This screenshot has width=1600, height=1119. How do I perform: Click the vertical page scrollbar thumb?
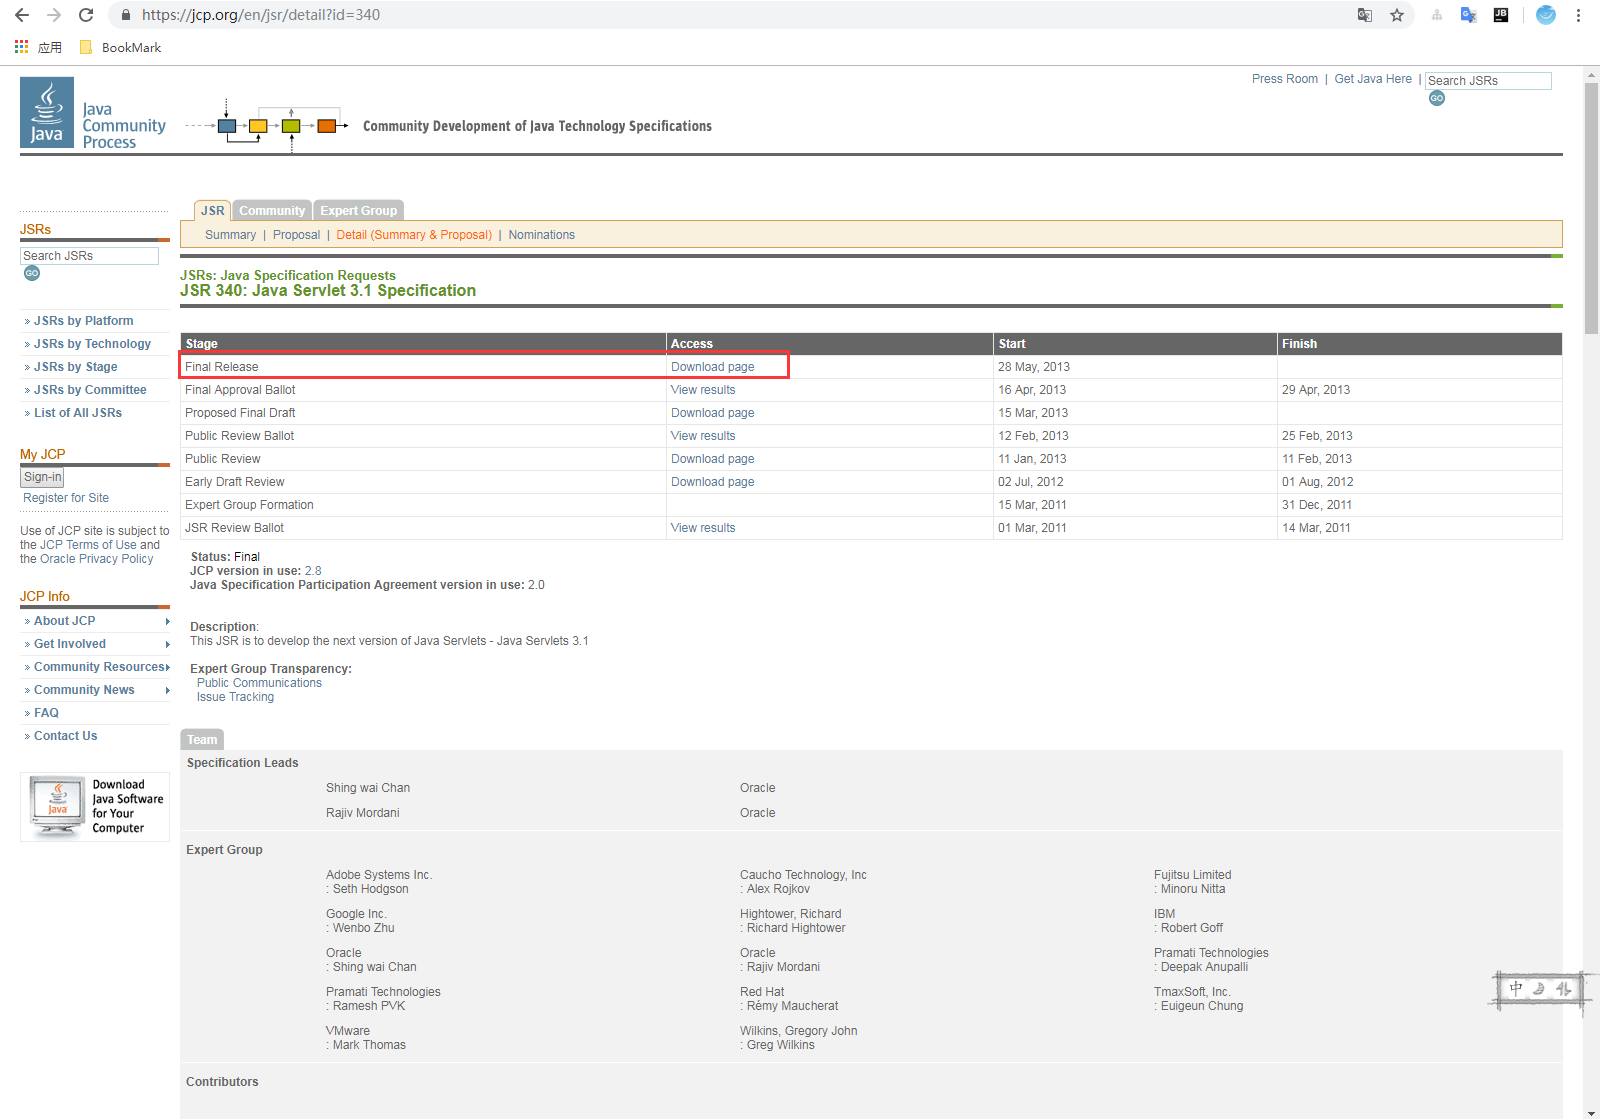(x=1592, y=208)
